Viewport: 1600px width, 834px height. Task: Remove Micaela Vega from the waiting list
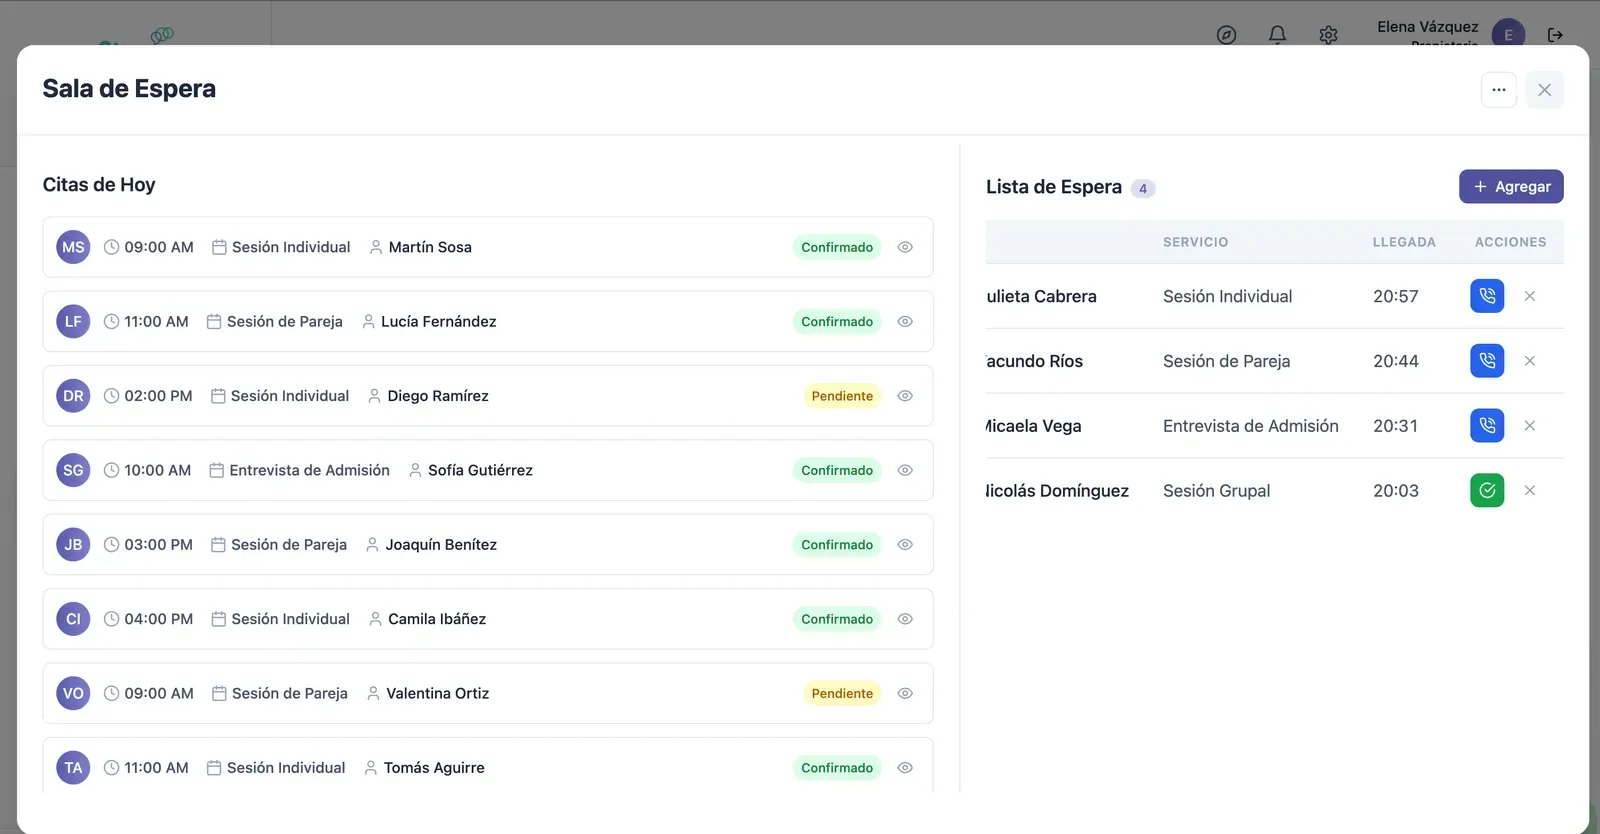coord(1530,426)
